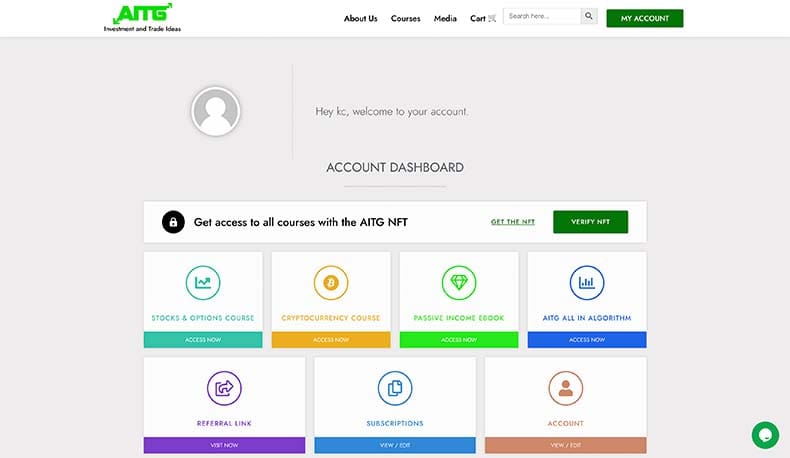Click the black lock icon
The height and width of the screenshot is (458, 790).
coord(173,222)
